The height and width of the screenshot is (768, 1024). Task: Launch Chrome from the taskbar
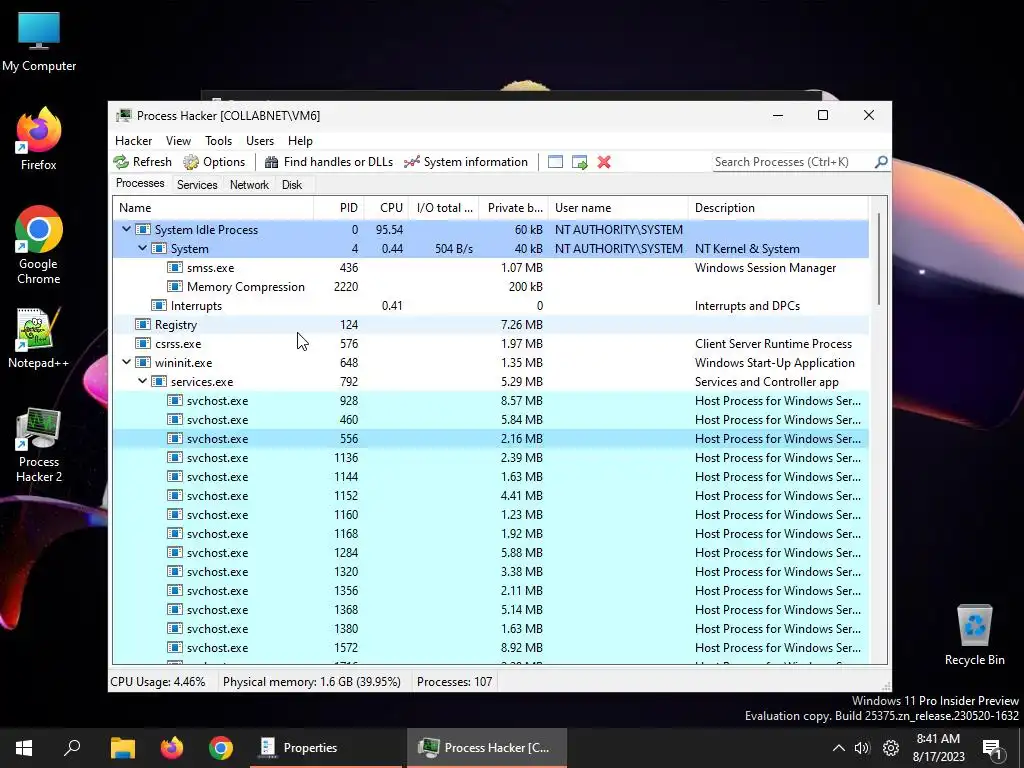click(x=221, y=748)
